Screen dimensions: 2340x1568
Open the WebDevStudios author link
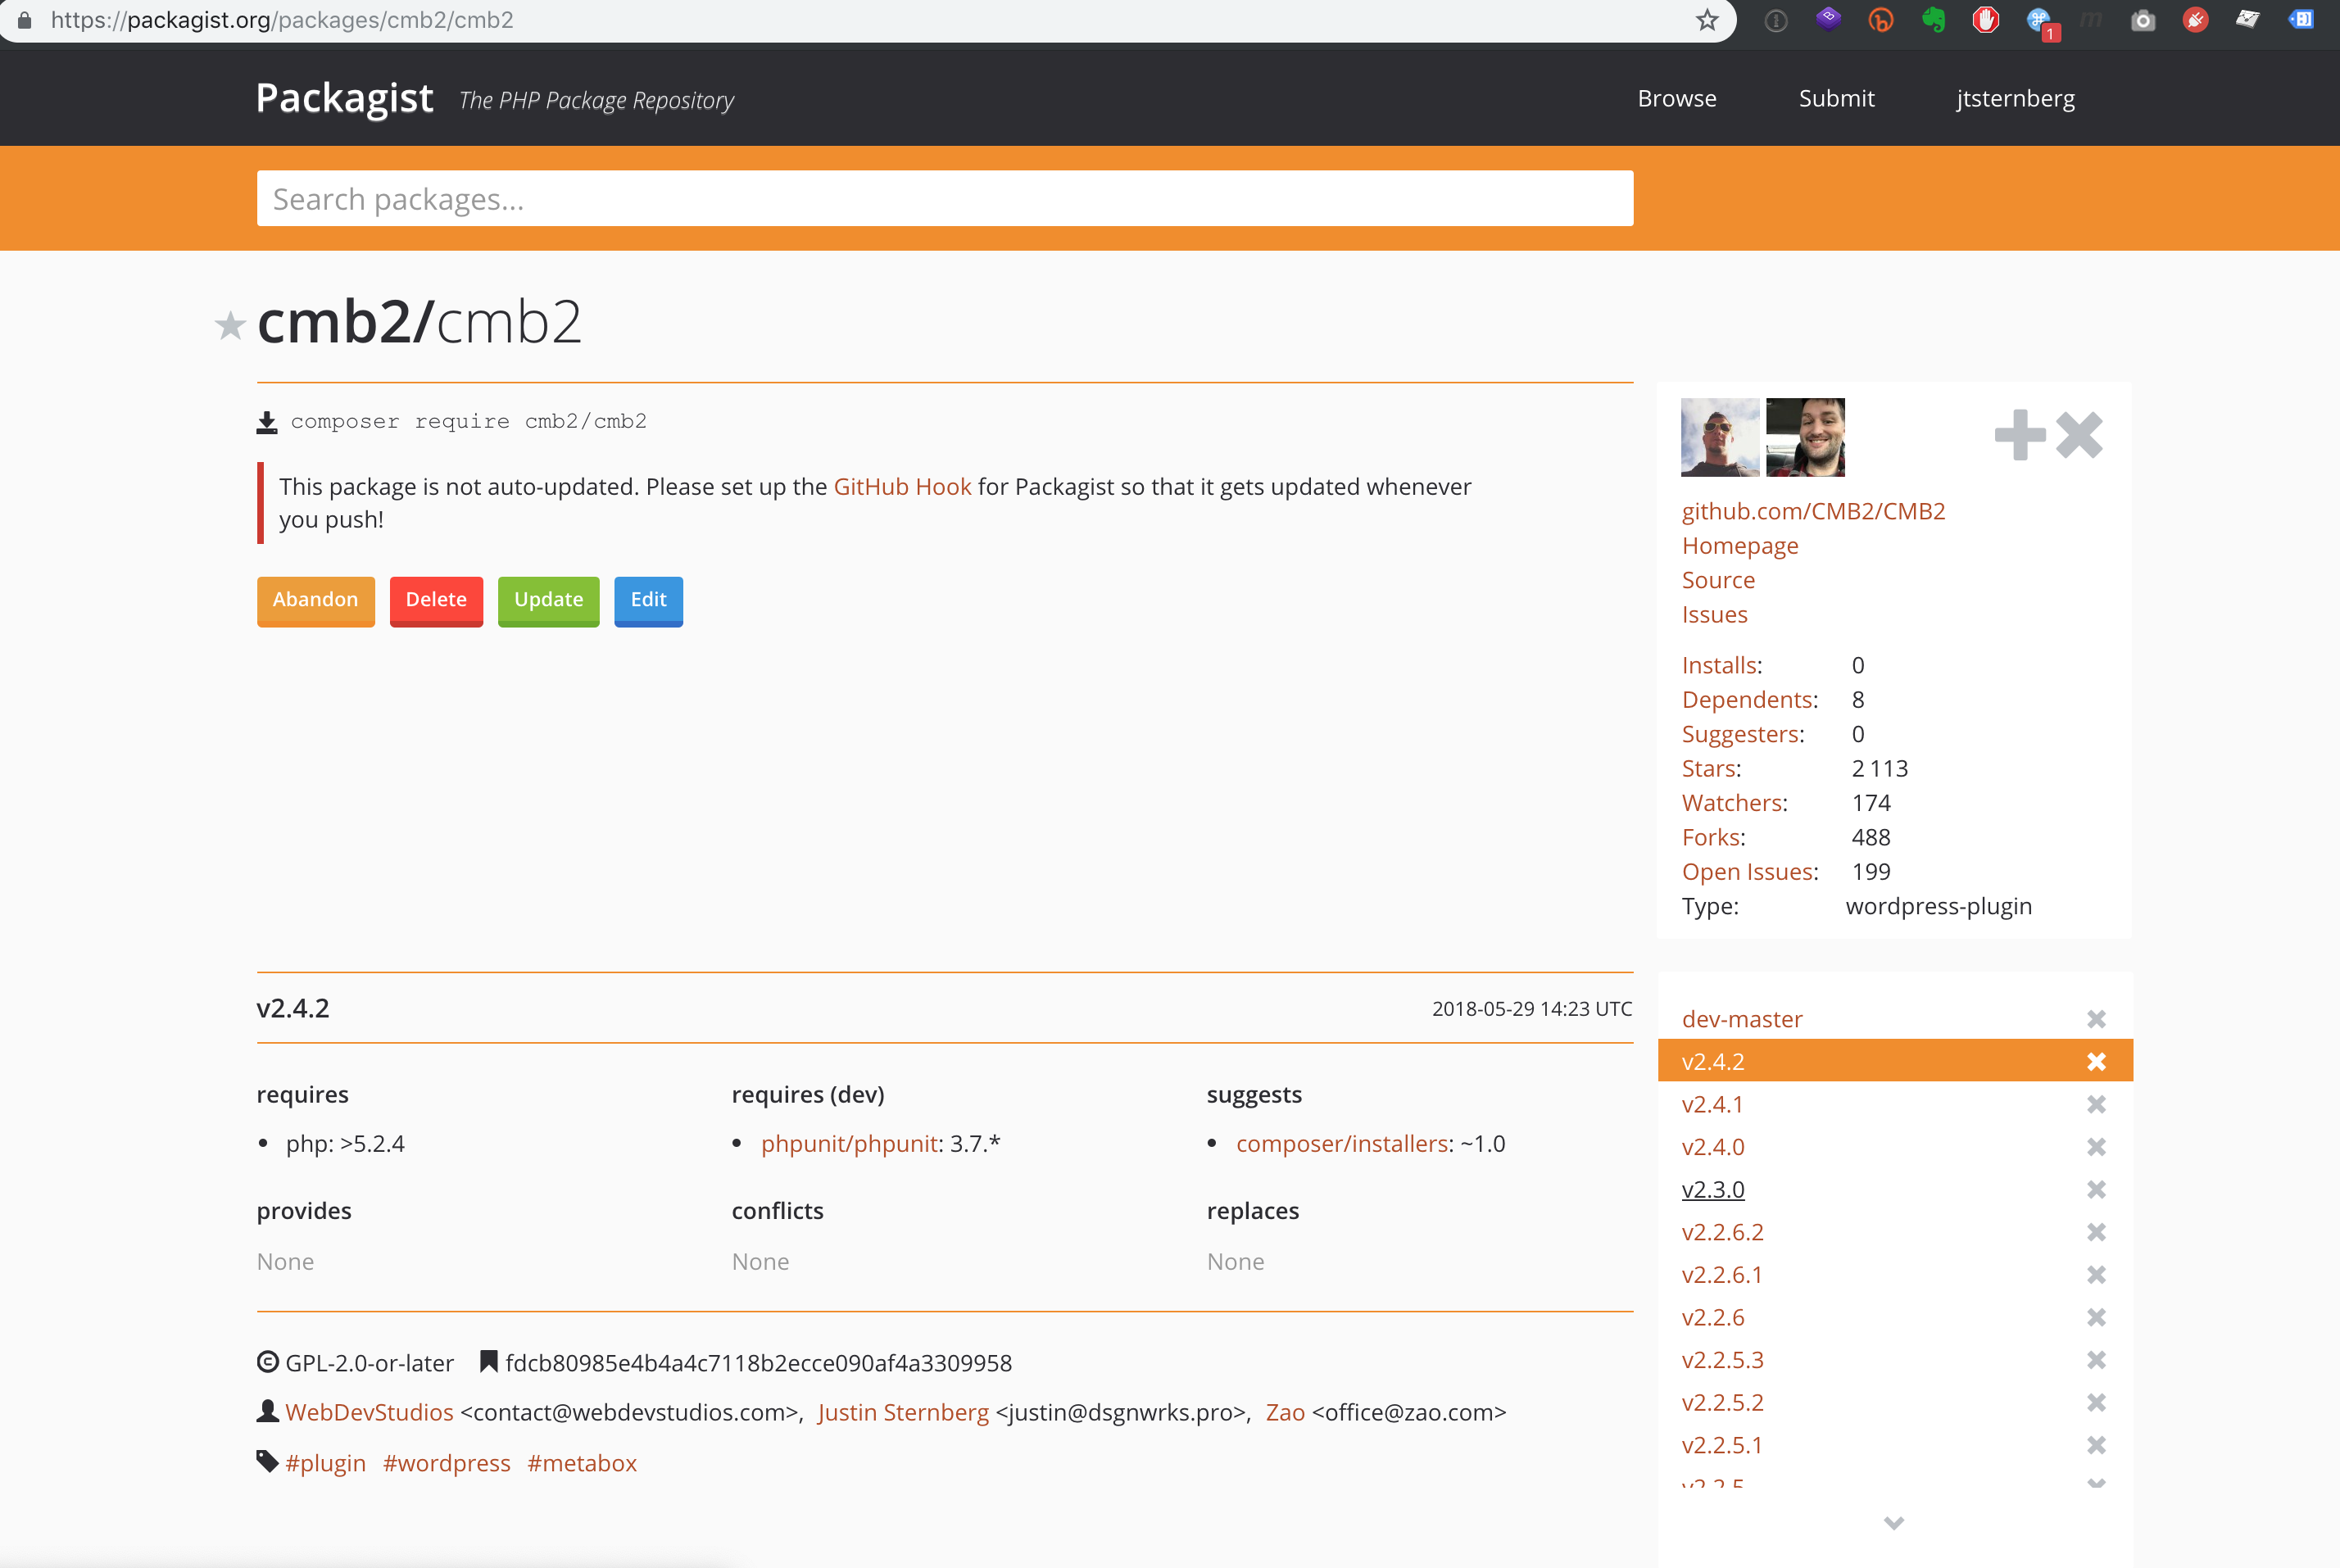tap(369, 1413)
